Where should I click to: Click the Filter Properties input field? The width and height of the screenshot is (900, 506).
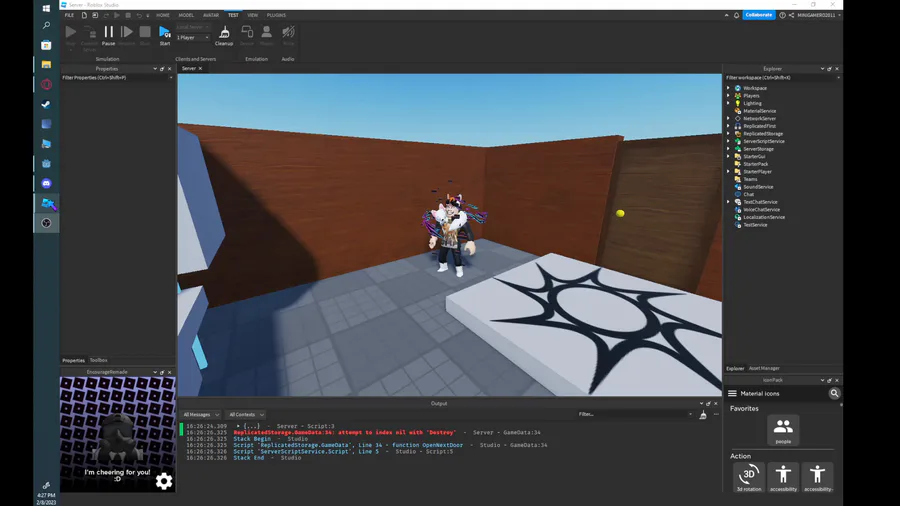(117, 77)
